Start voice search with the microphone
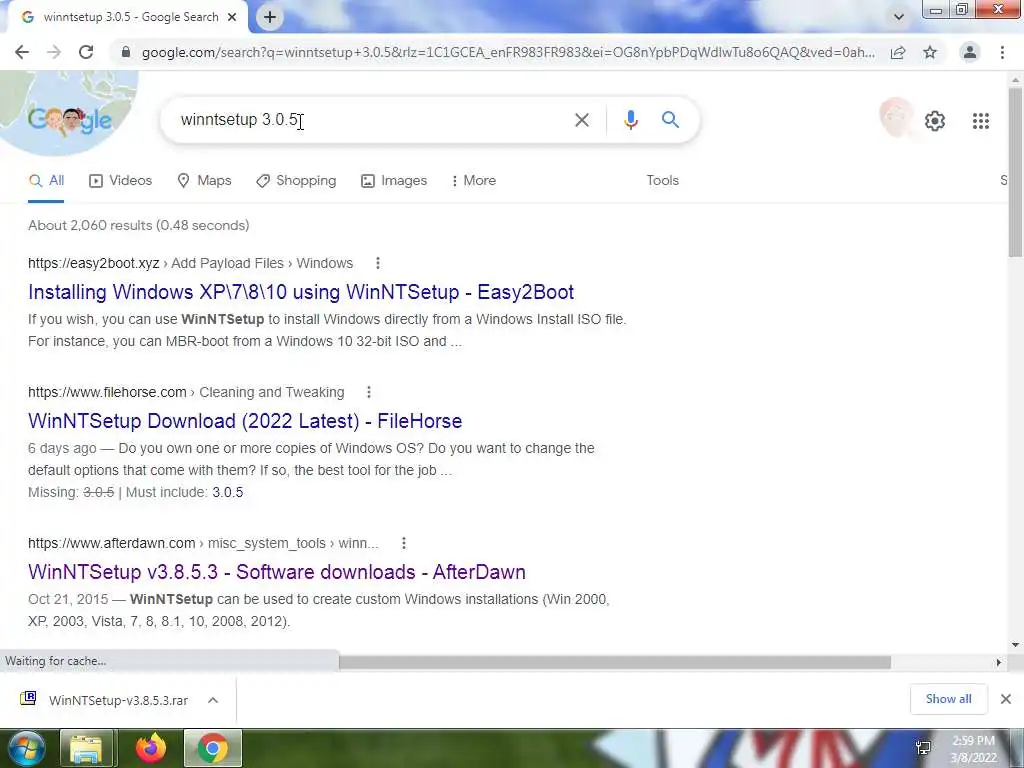Screen dimensions: 1024x768 coord(630,120)
